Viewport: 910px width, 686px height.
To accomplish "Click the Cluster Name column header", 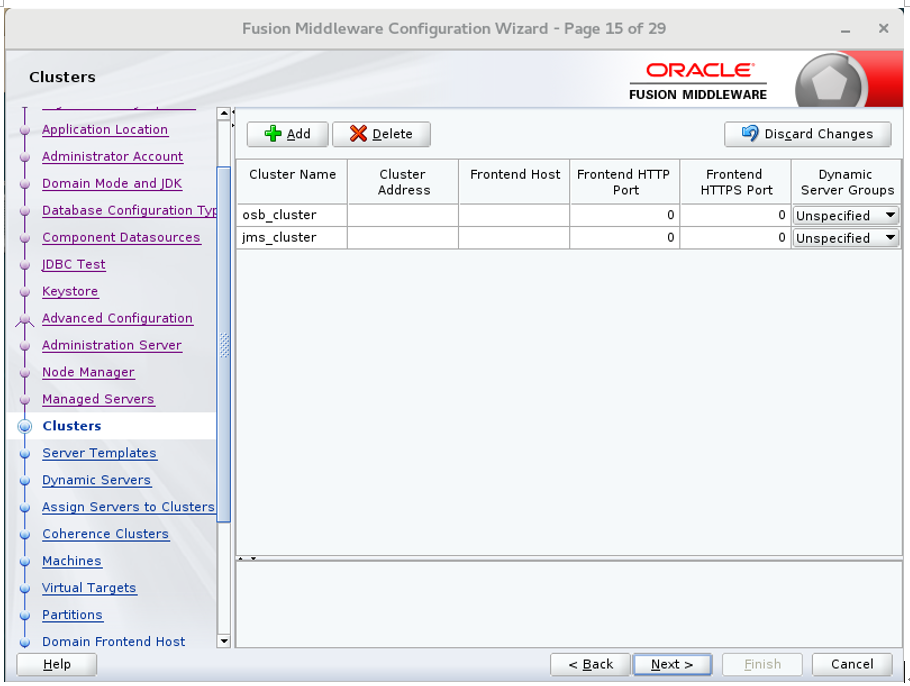I will [x=292, y=182].
